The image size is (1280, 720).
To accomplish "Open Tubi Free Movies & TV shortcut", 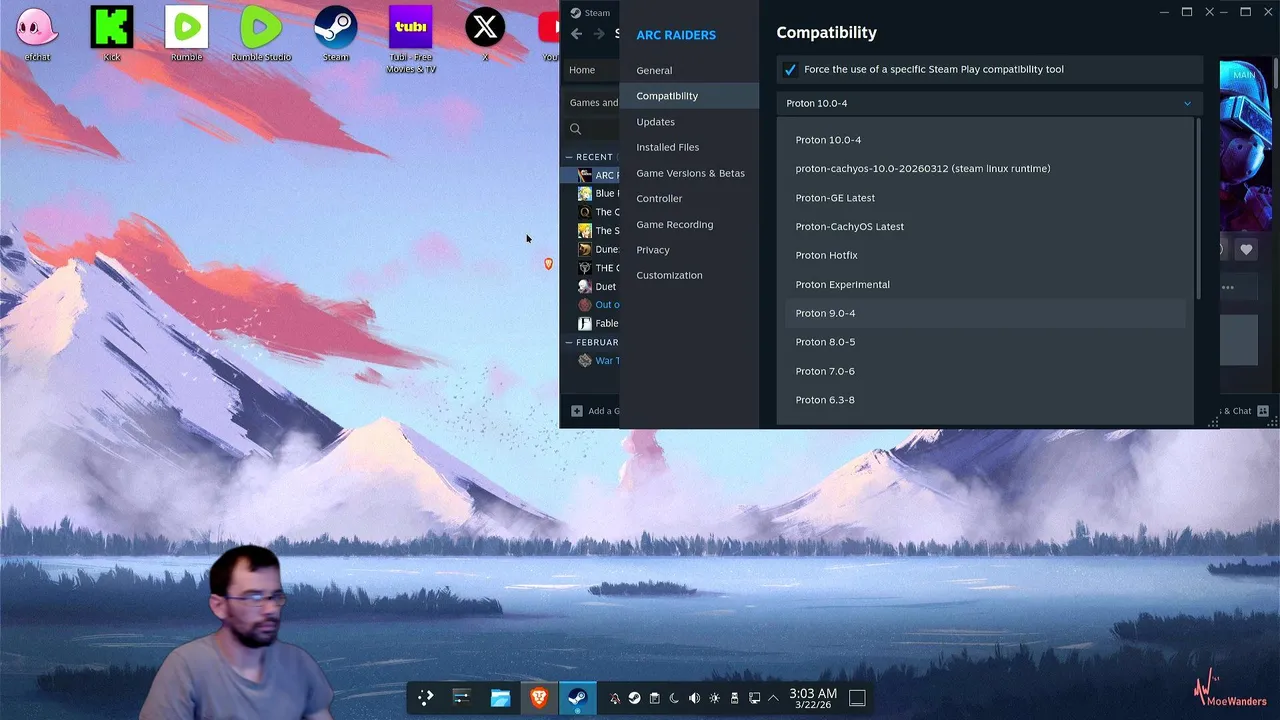I will point(411,40).
